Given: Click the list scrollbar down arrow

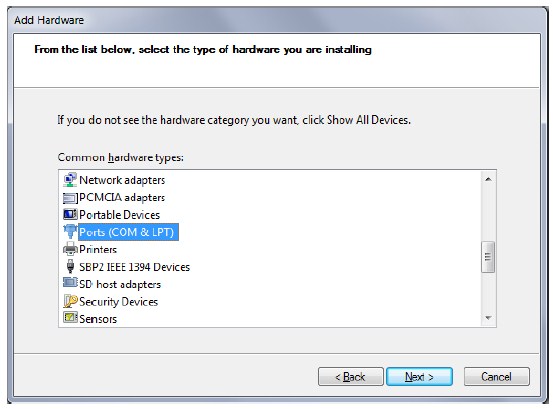Looking at the screenshot, I should point(488,318).
